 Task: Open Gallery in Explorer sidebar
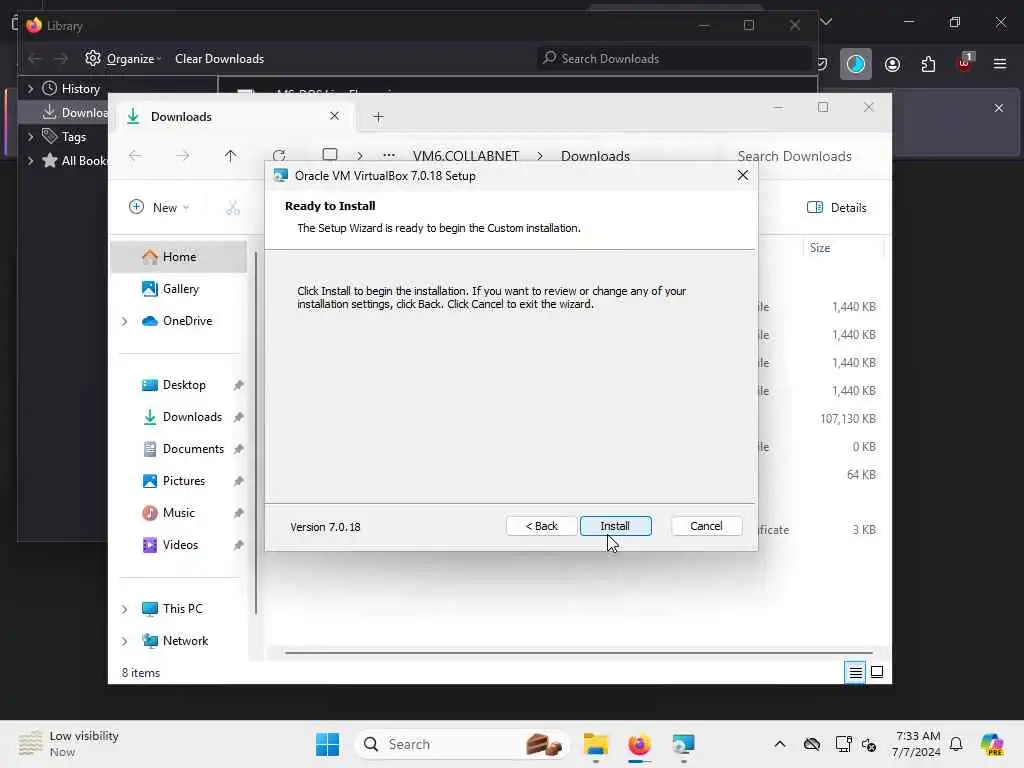[x=180, y=289]
